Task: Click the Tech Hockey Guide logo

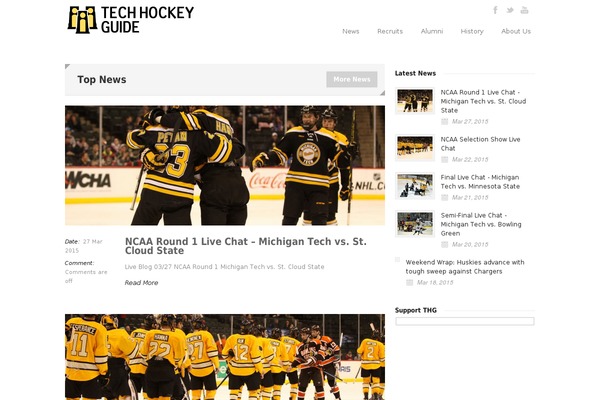Action: pos(131,20)
